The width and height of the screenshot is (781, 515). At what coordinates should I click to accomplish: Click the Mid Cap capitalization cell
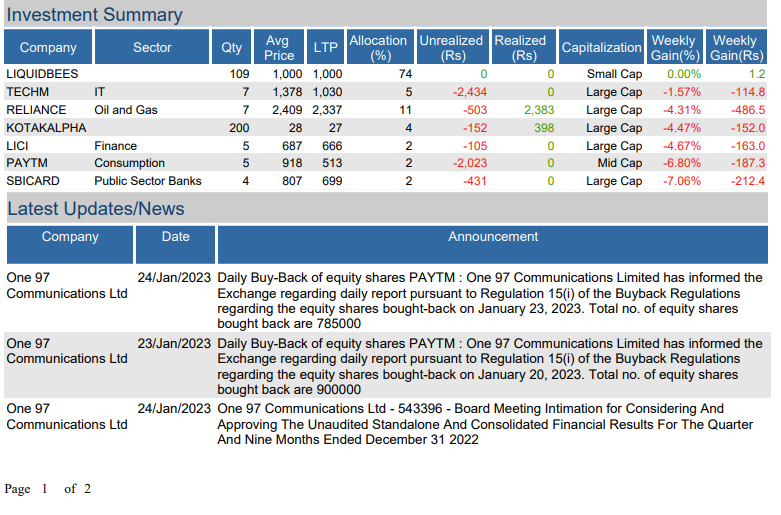pos(620,163)
